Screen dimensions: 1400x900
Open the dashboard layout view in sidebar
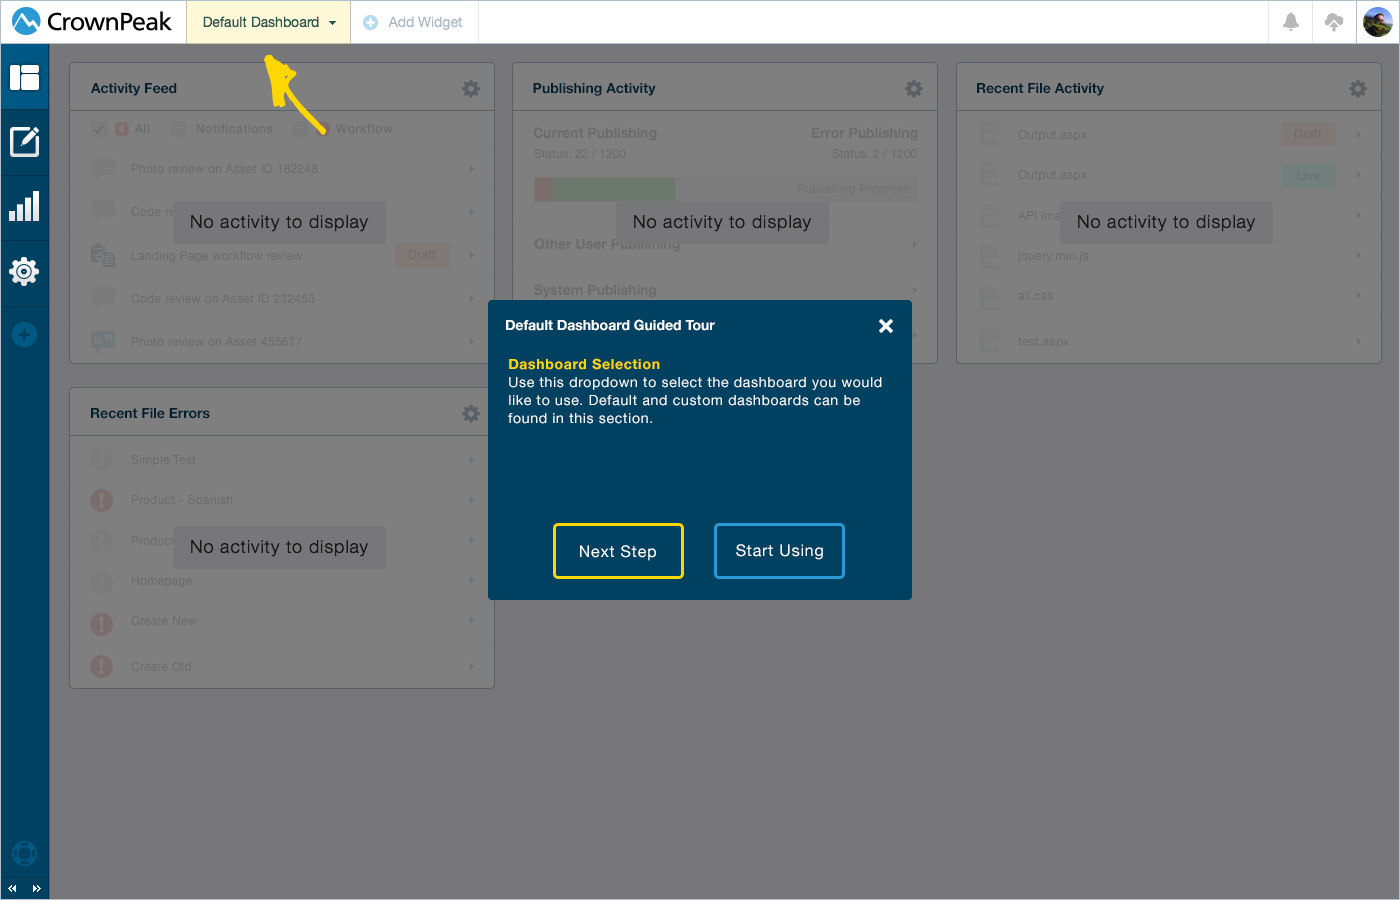tap(24, 77)
